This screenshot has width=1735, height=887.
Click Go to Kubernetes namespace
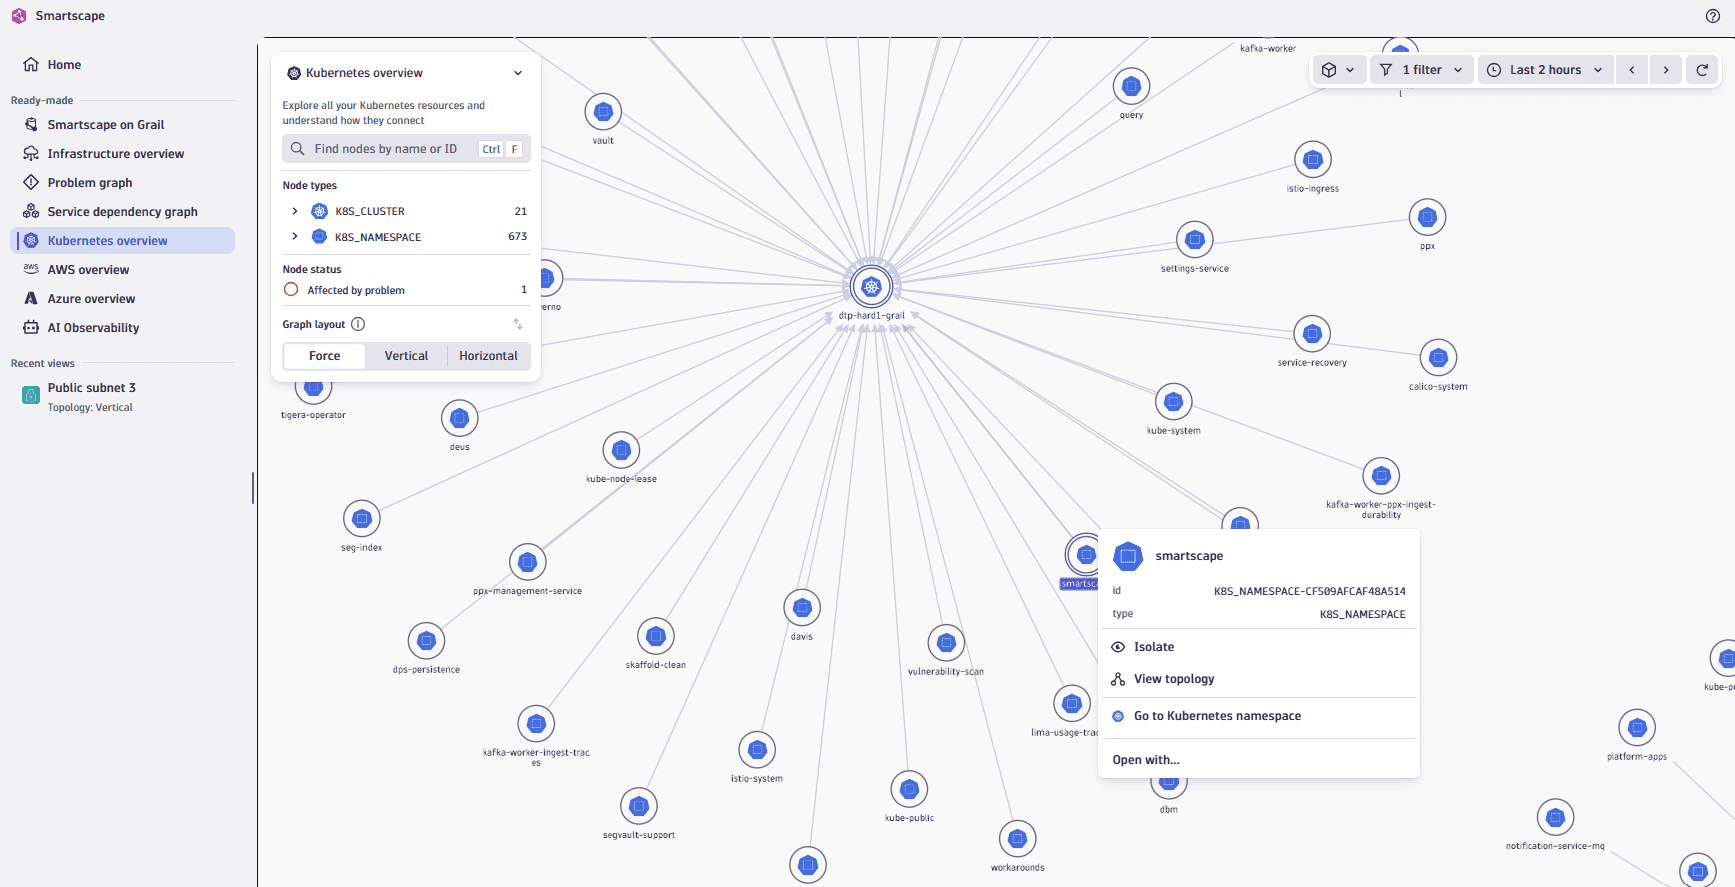1259,716
